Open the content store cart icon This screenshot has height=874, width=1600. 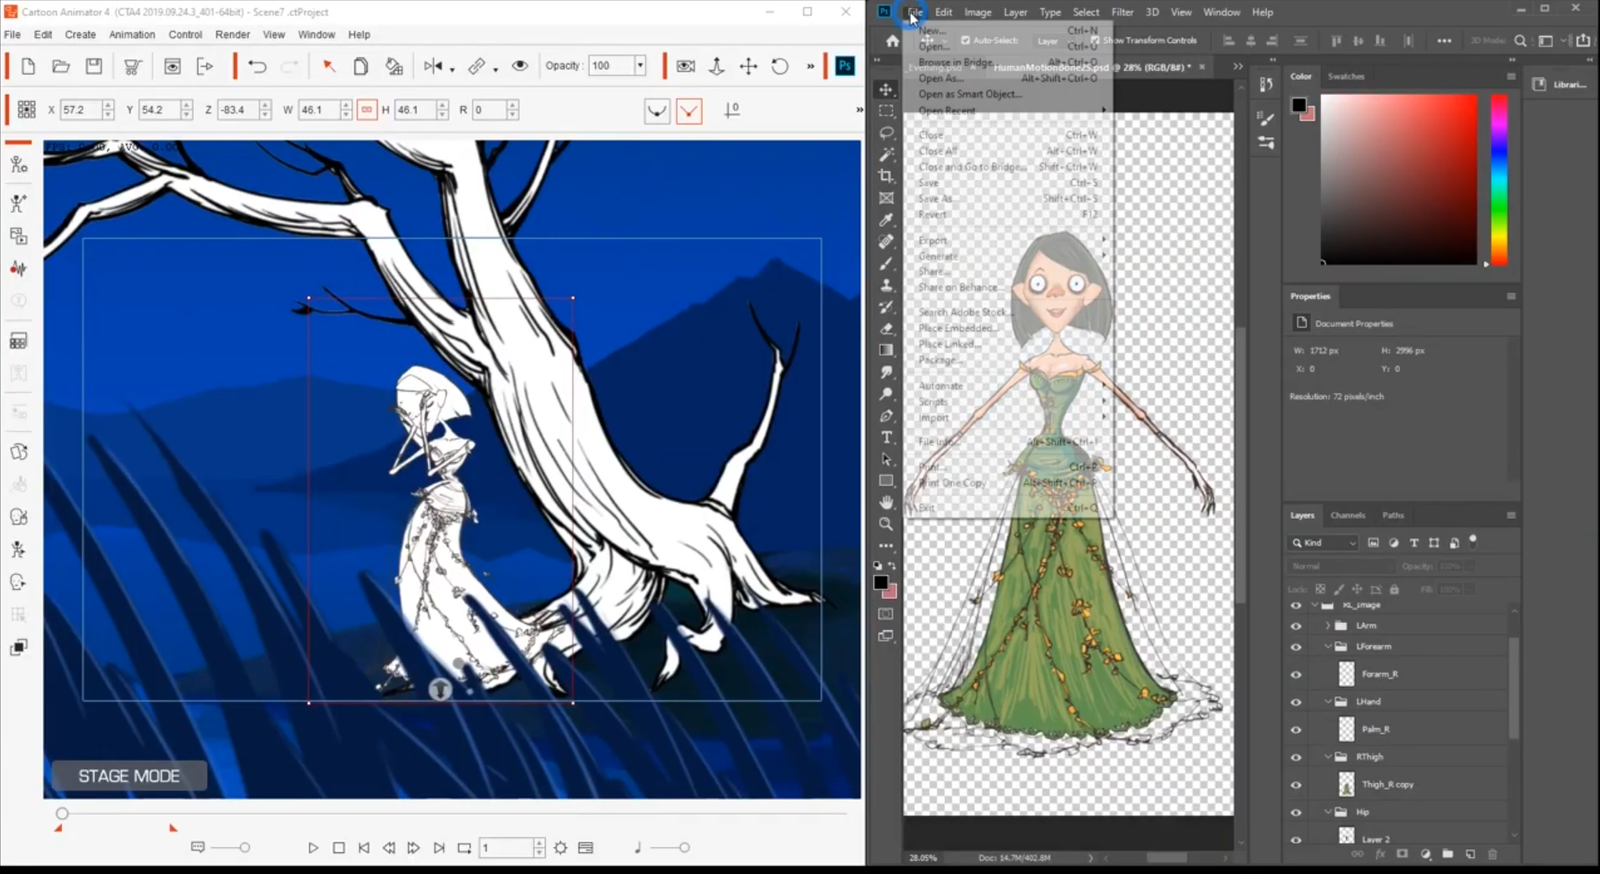[132, 66]
